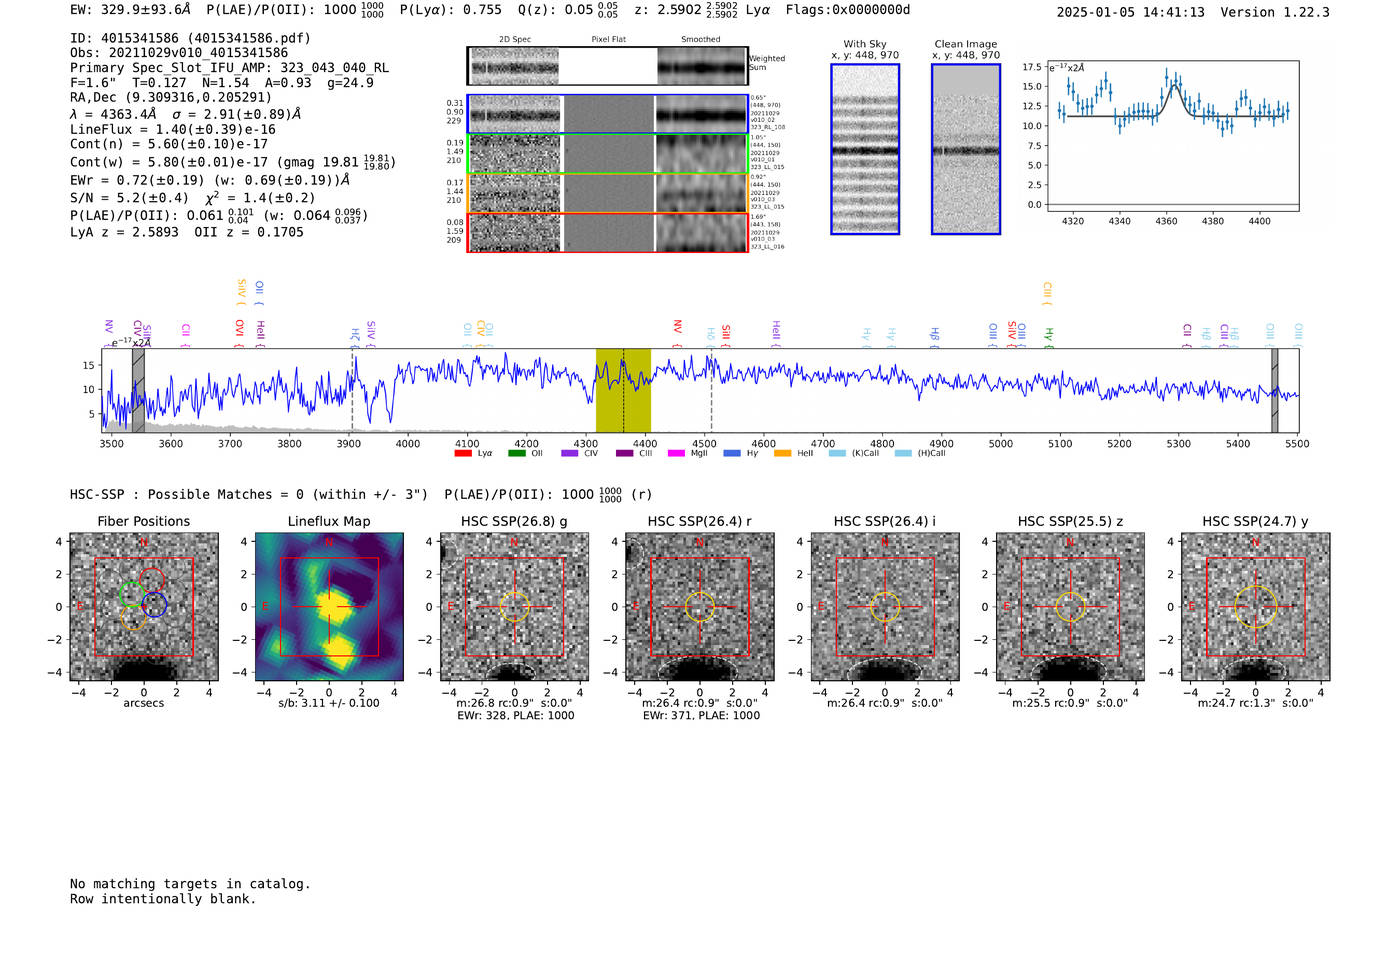Click the (K)CaII light blue legend swatch
This screenshot has height=953, width=1400.
coord(837,453)
